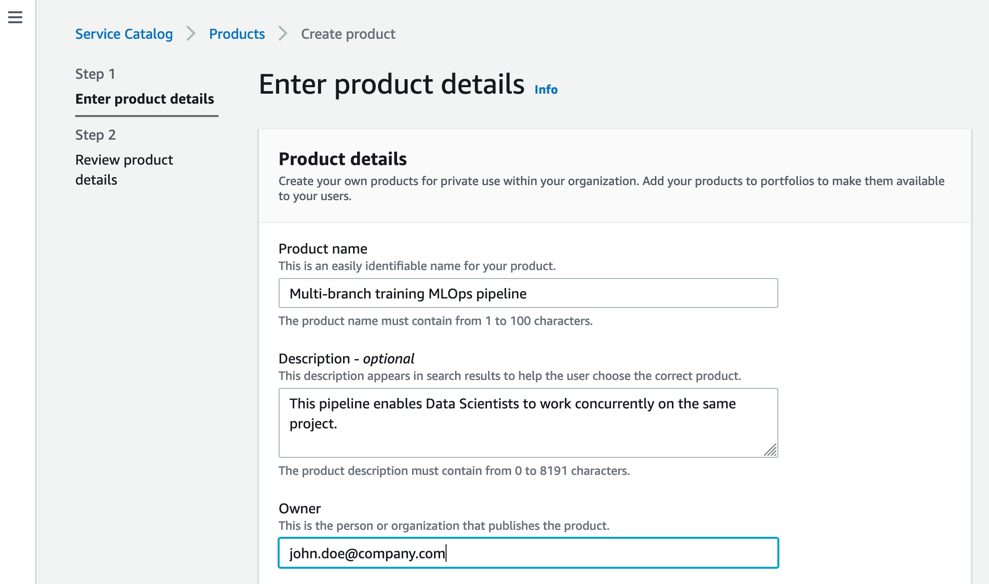Open the hamburger navigation menu
The width and height of the screenshot is (989, 584).
coord(15,17)
